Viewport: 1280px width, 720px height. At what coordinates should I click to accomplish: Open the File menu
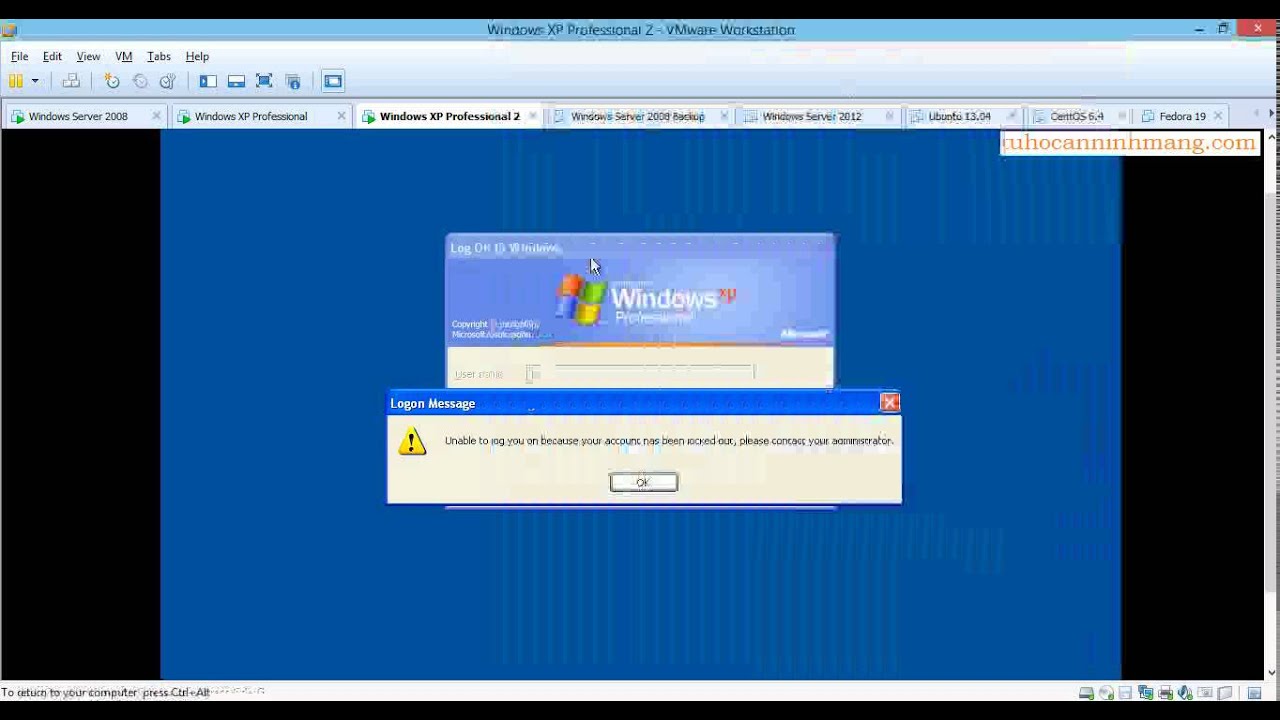click(x=20, y=56)
